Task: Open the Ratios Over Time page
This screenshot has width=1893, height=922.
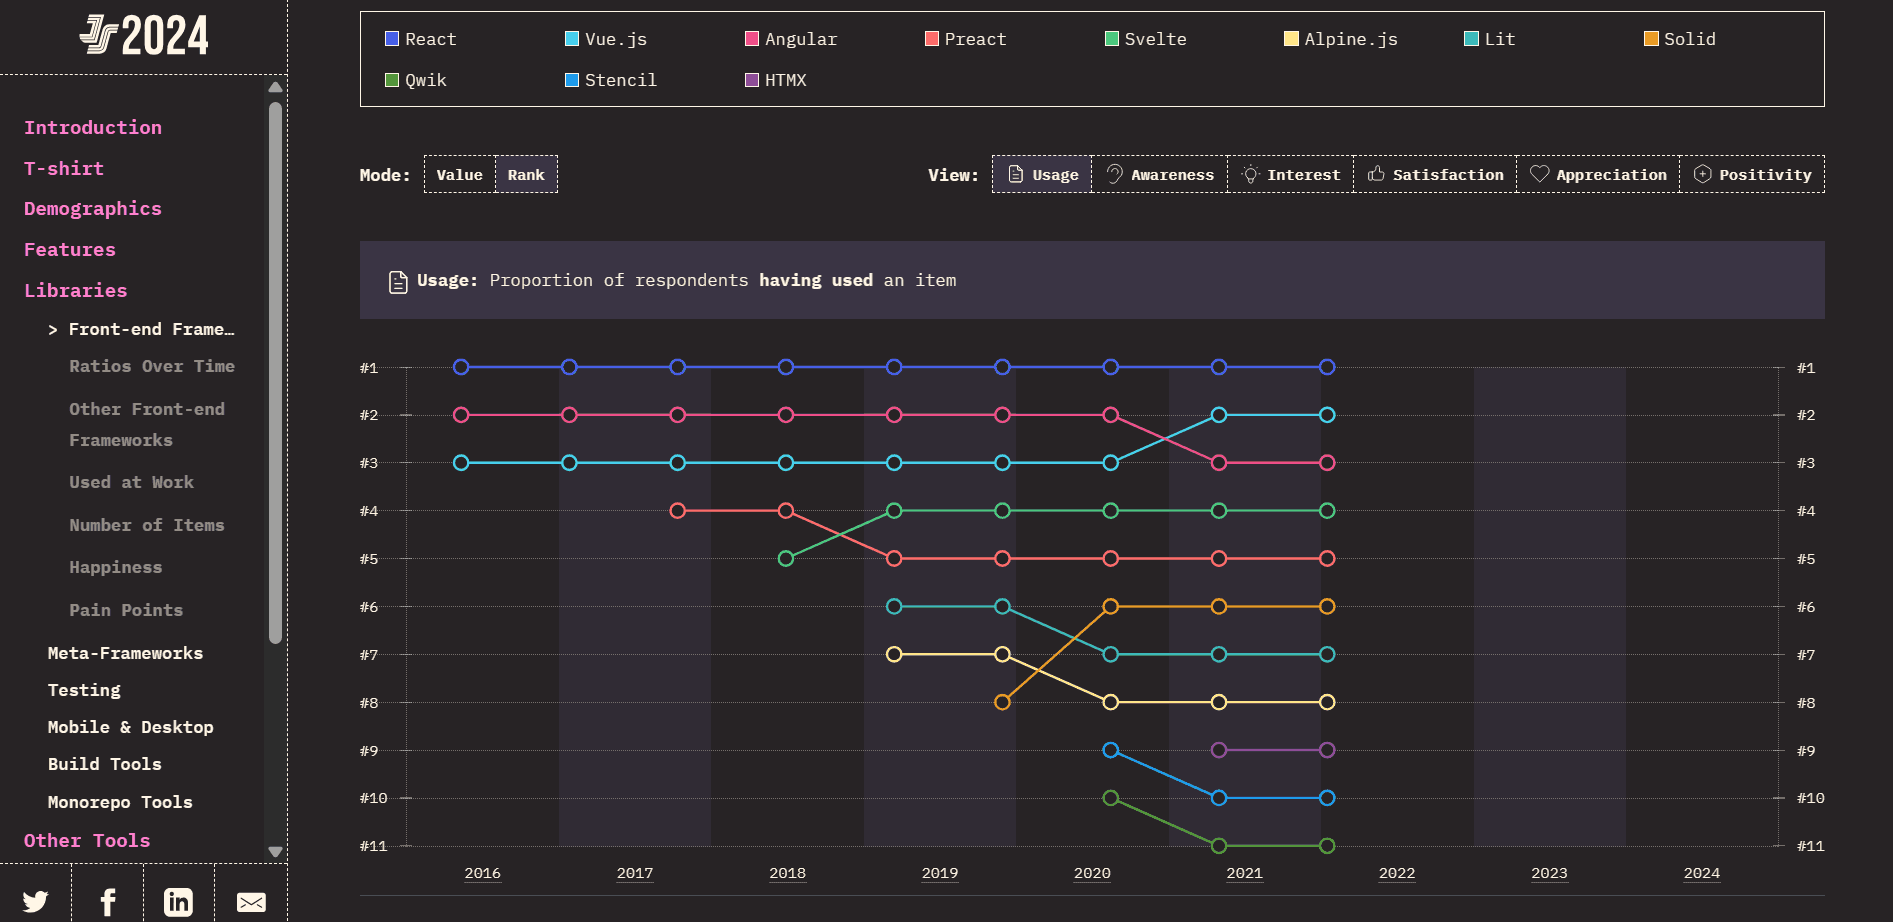Action: [152, 366]
